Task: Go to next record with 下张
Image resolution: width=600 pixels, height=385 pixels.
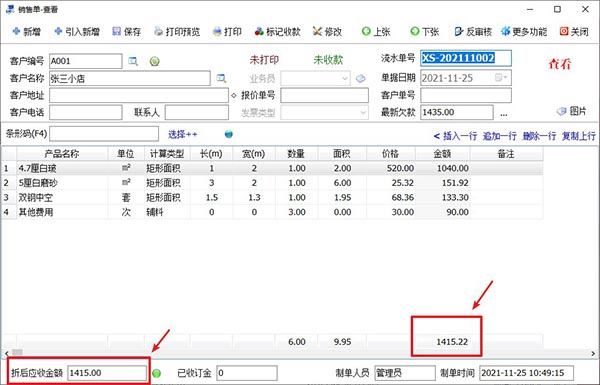Action: coord(424,31)
